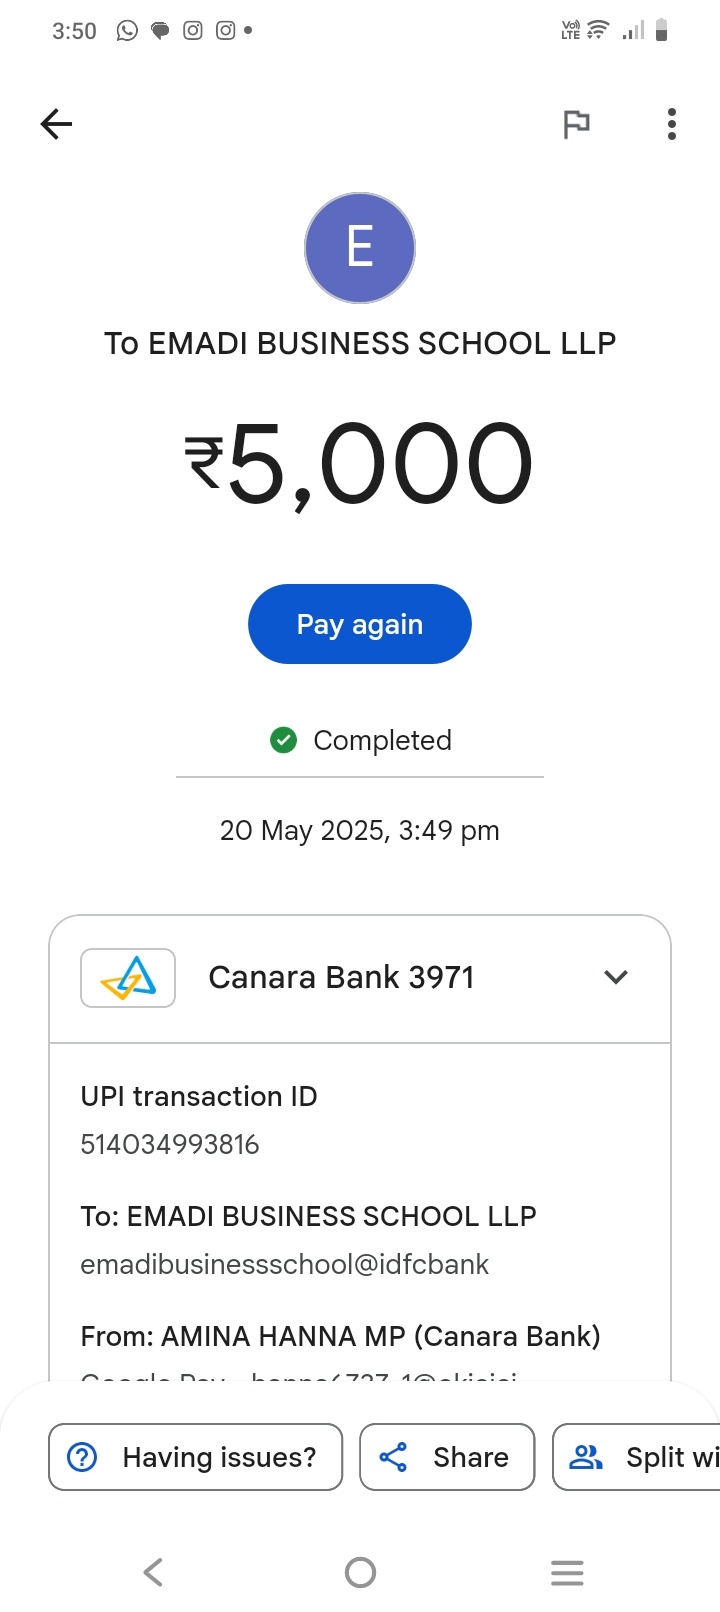This screenshot has width=720, height=1612.
Task: Tap the green Completed checkmark icon
Action: click(284, 740)
